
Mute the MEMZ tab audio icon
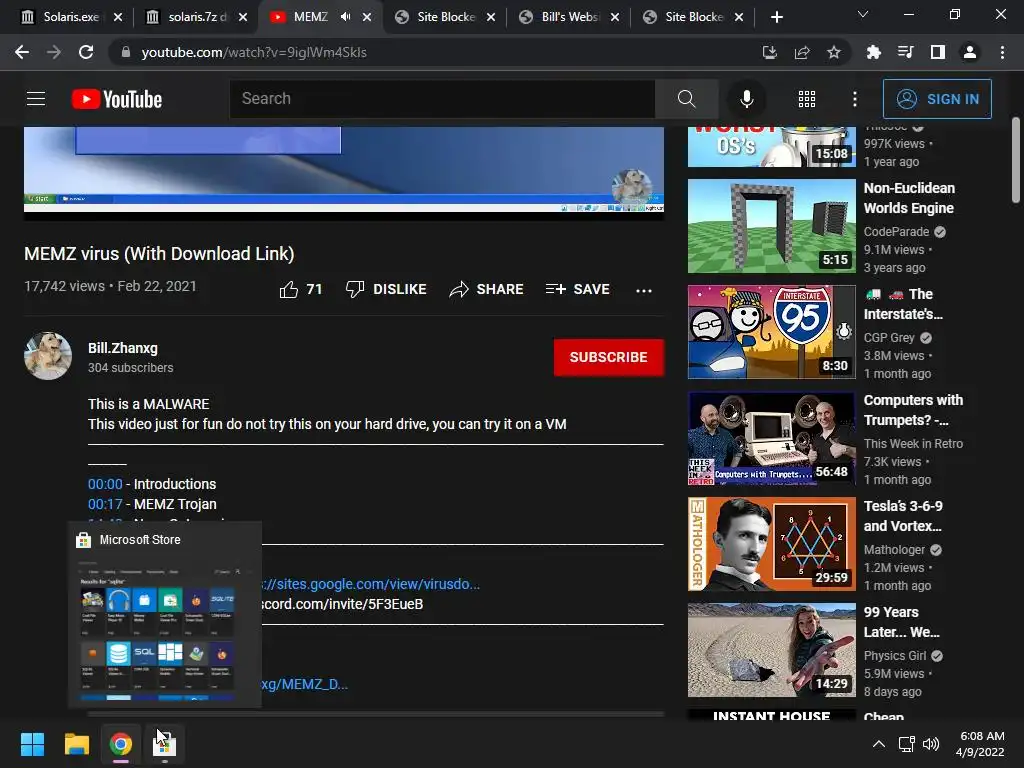tap(345, 17)
